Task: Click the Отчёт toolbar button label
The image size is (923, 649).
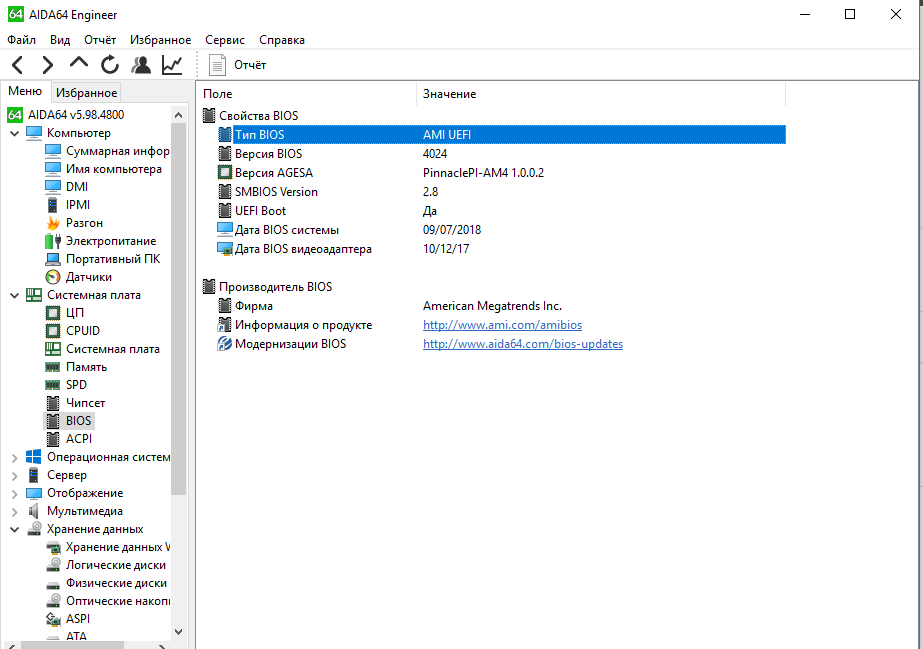Action: (250, 65)
